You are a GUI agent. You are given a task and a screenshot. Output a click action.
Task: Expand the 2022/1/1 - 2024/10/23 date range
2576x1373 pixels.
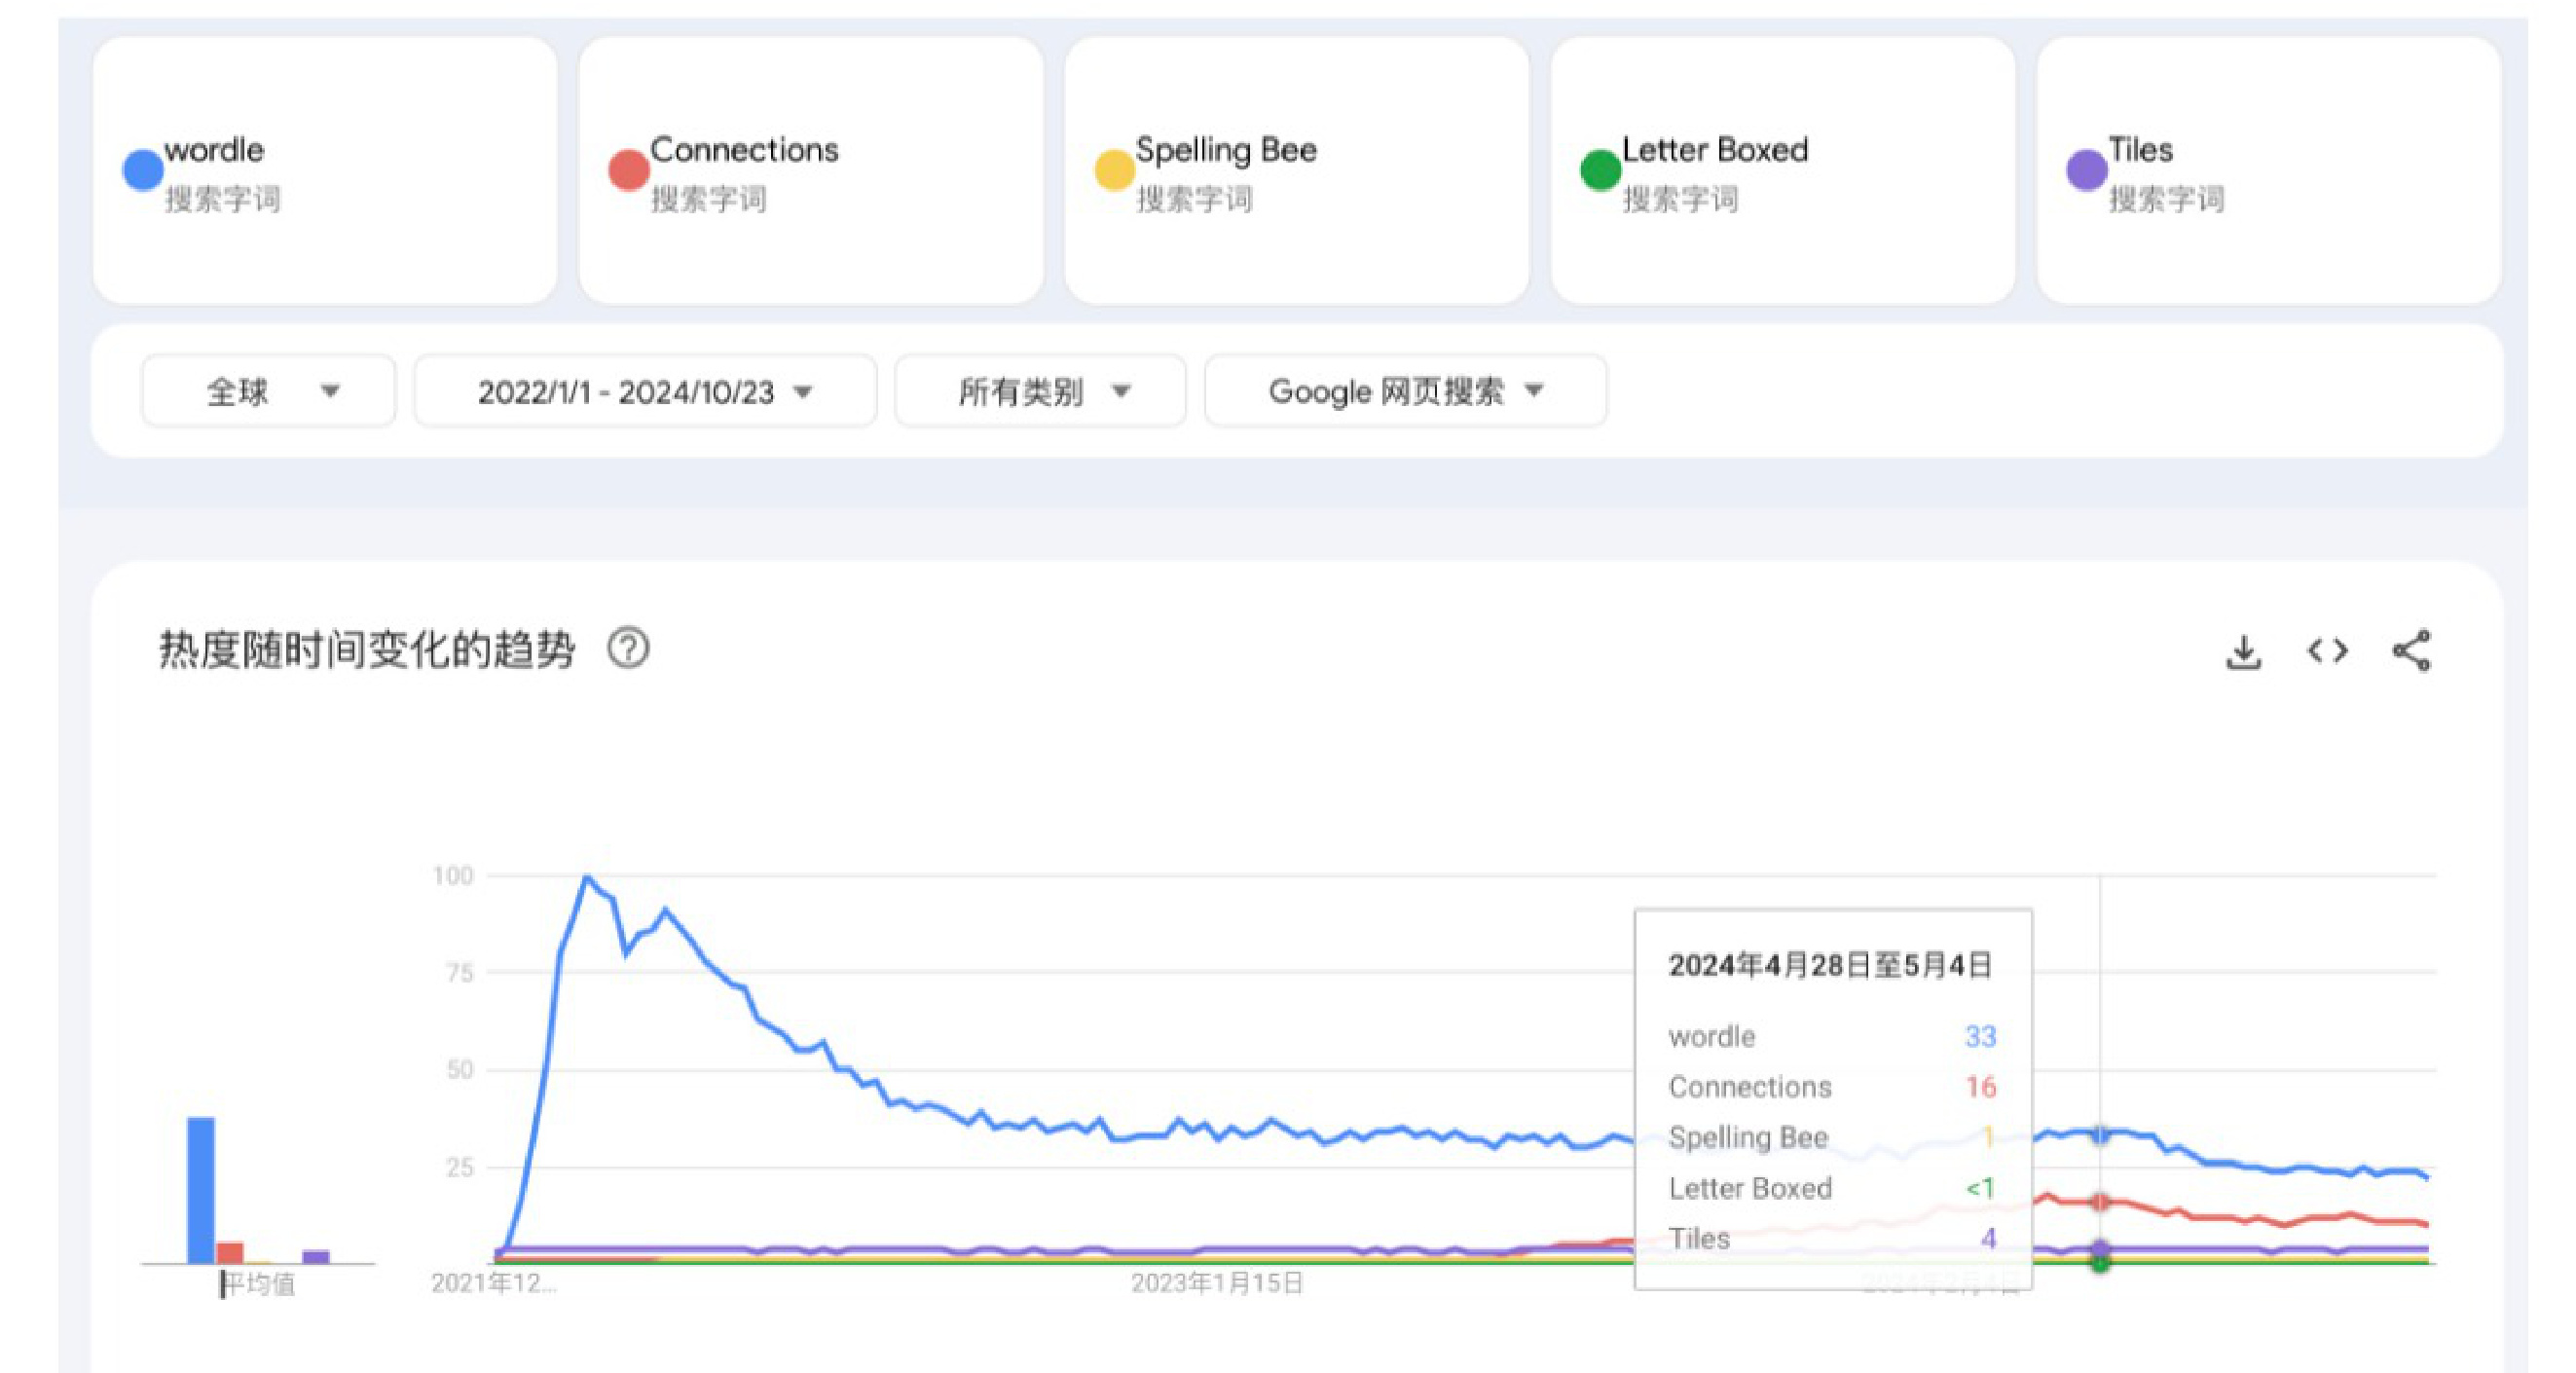[645, 391]
